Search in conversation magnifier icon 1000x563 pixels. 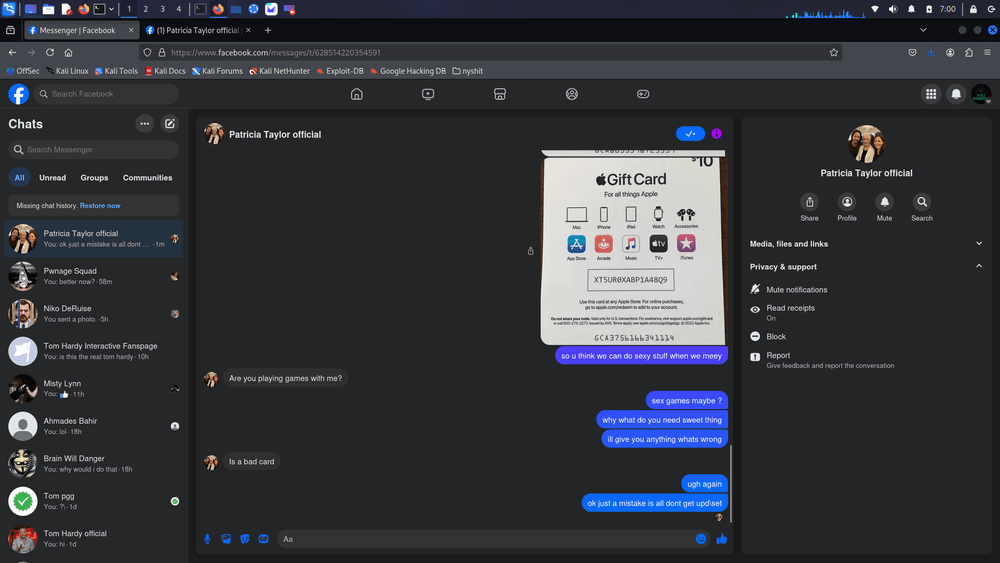(922, 202)
